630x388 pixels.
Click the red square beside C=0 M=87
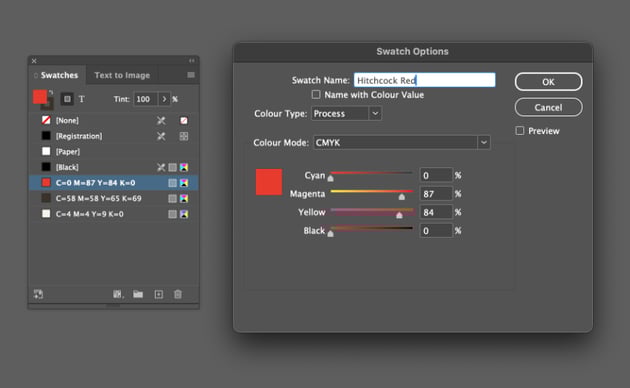click(46, 183)
